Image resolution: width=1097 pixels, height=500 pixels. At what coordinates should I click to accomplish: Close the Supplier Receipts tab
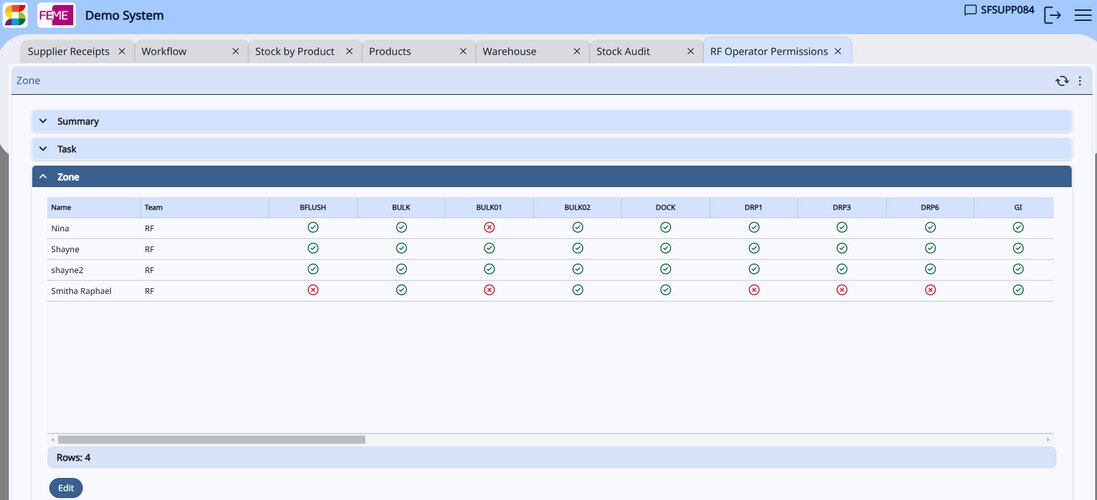point(122,52)
